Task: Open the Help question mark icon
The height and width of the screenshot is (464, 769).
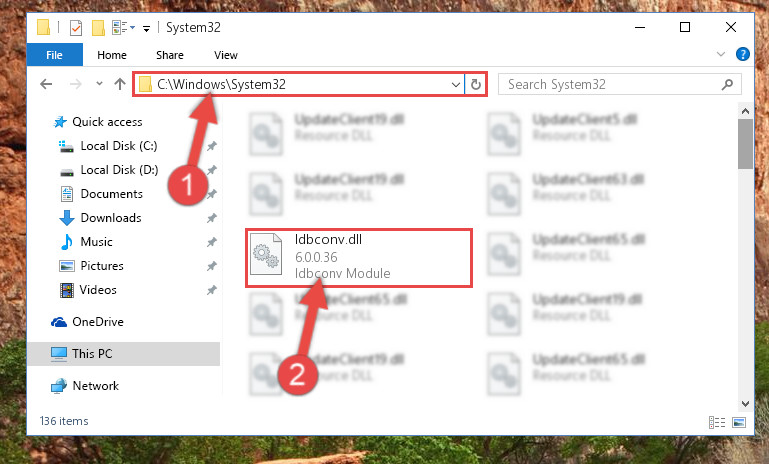Action: point(743,54)
